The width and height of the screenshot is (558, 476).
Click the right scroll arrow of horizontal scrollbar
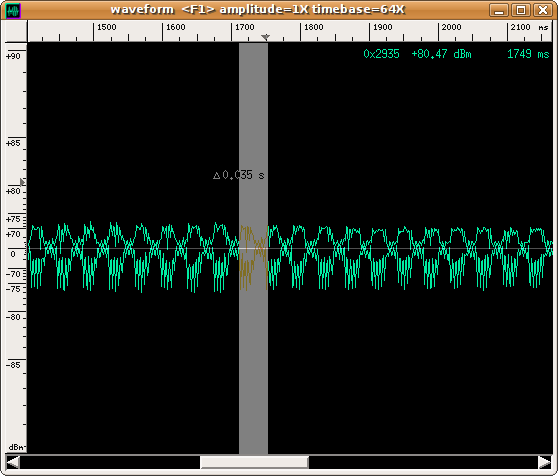coord(545,462)
